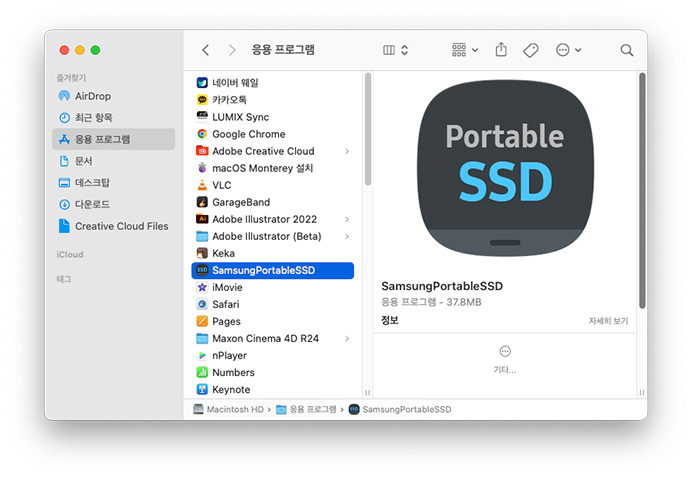The width and height of the screenshot is (690, 477).
Task: Expand Maxon Cinema 4D R24 chevron
Action: click(347, 338)
